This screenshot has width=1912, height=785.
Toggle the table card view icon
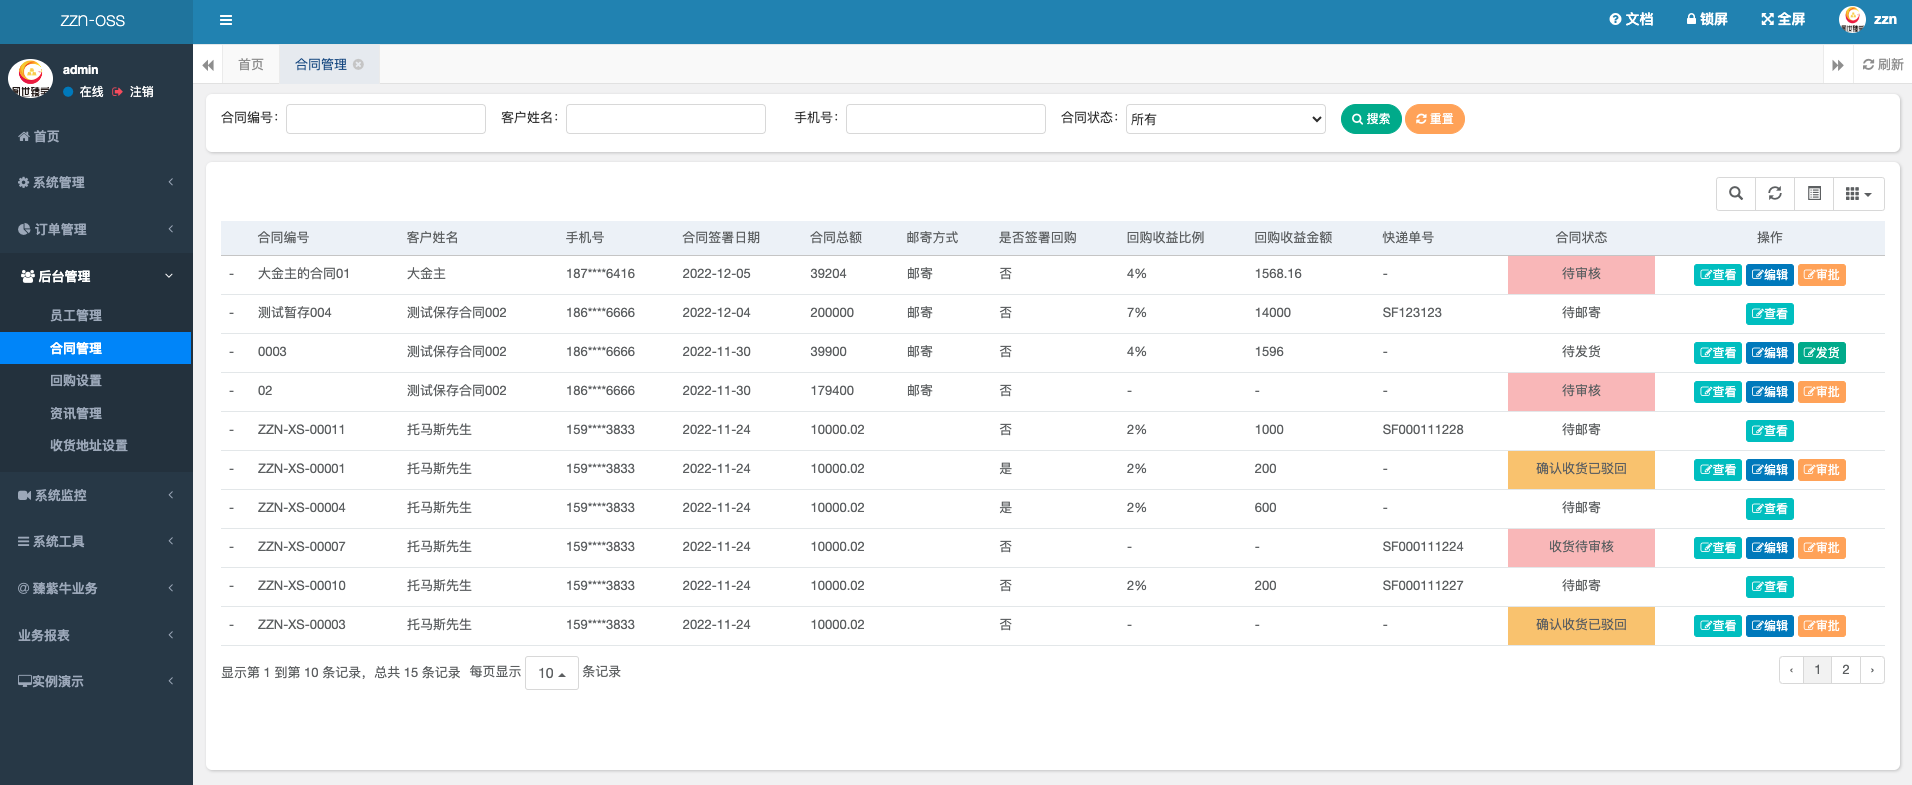tap(1814, 193)
